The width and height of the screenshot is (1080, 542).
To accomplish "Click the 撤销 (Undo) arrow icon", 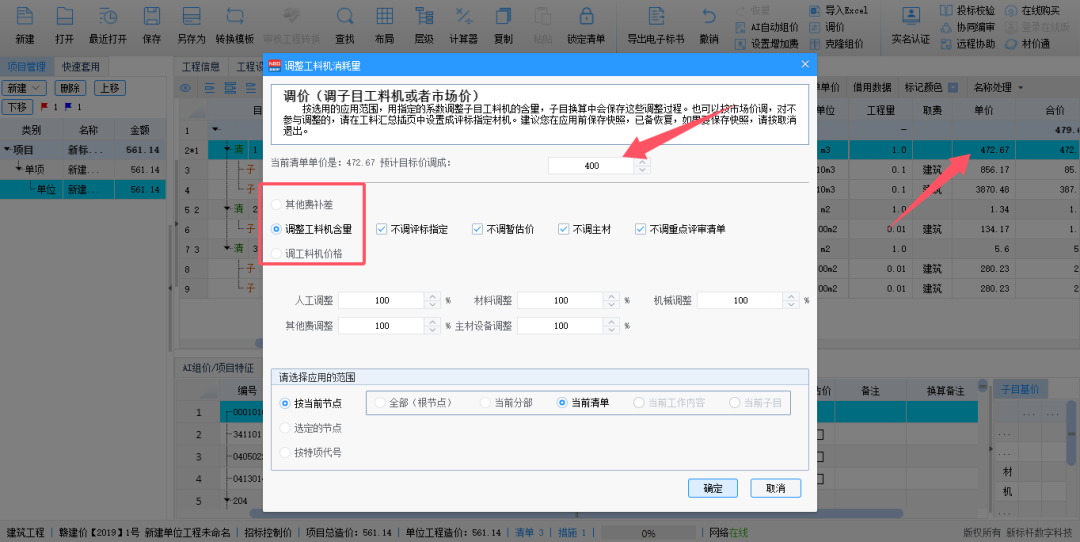I will (x=709, y=17).
